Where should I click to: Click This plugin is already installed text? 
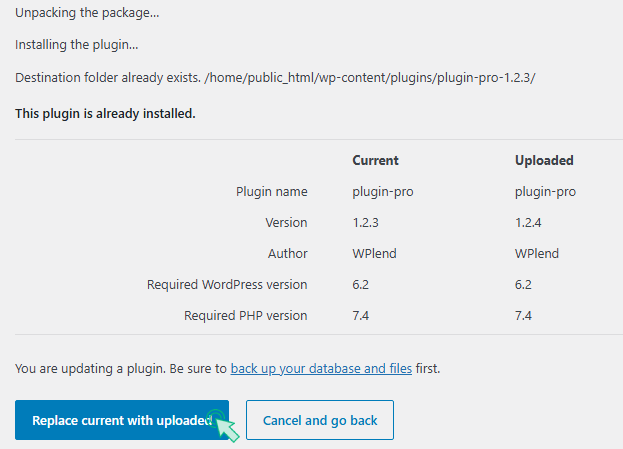click(x=105, y=114)
